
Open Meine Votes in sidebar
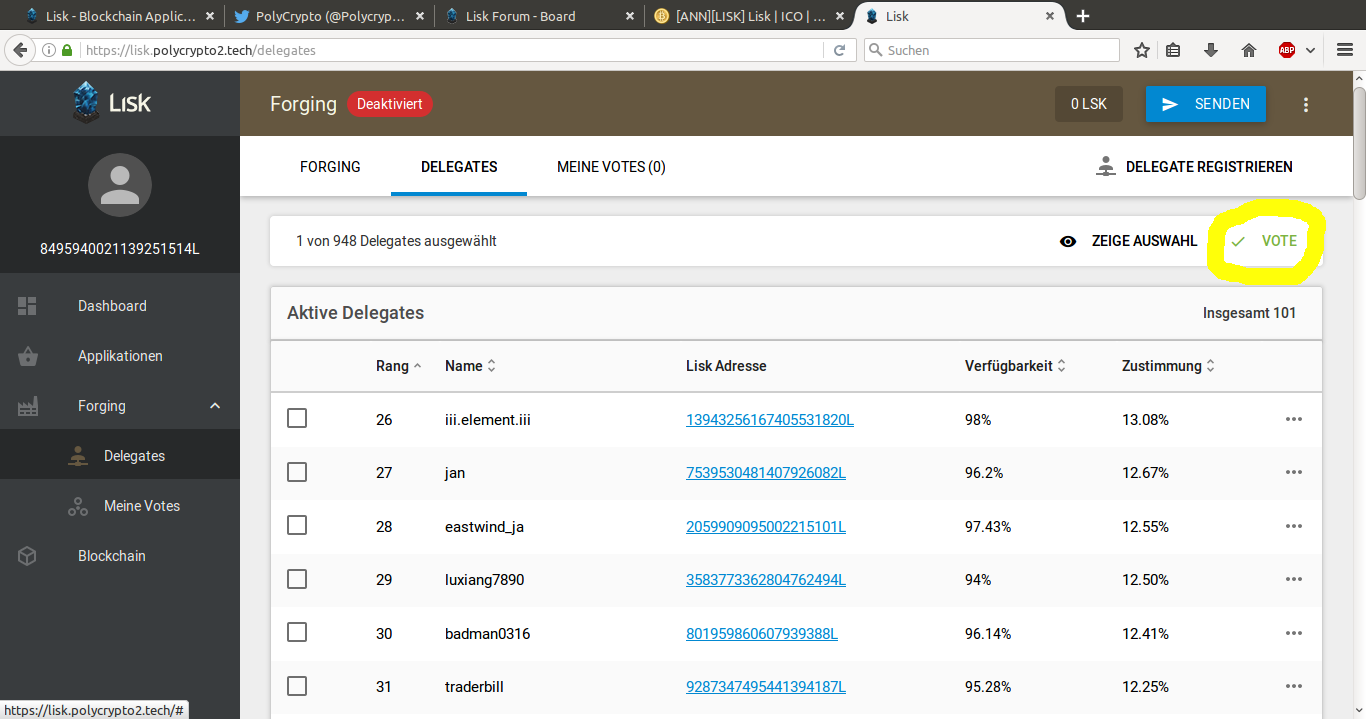[142, 506]
